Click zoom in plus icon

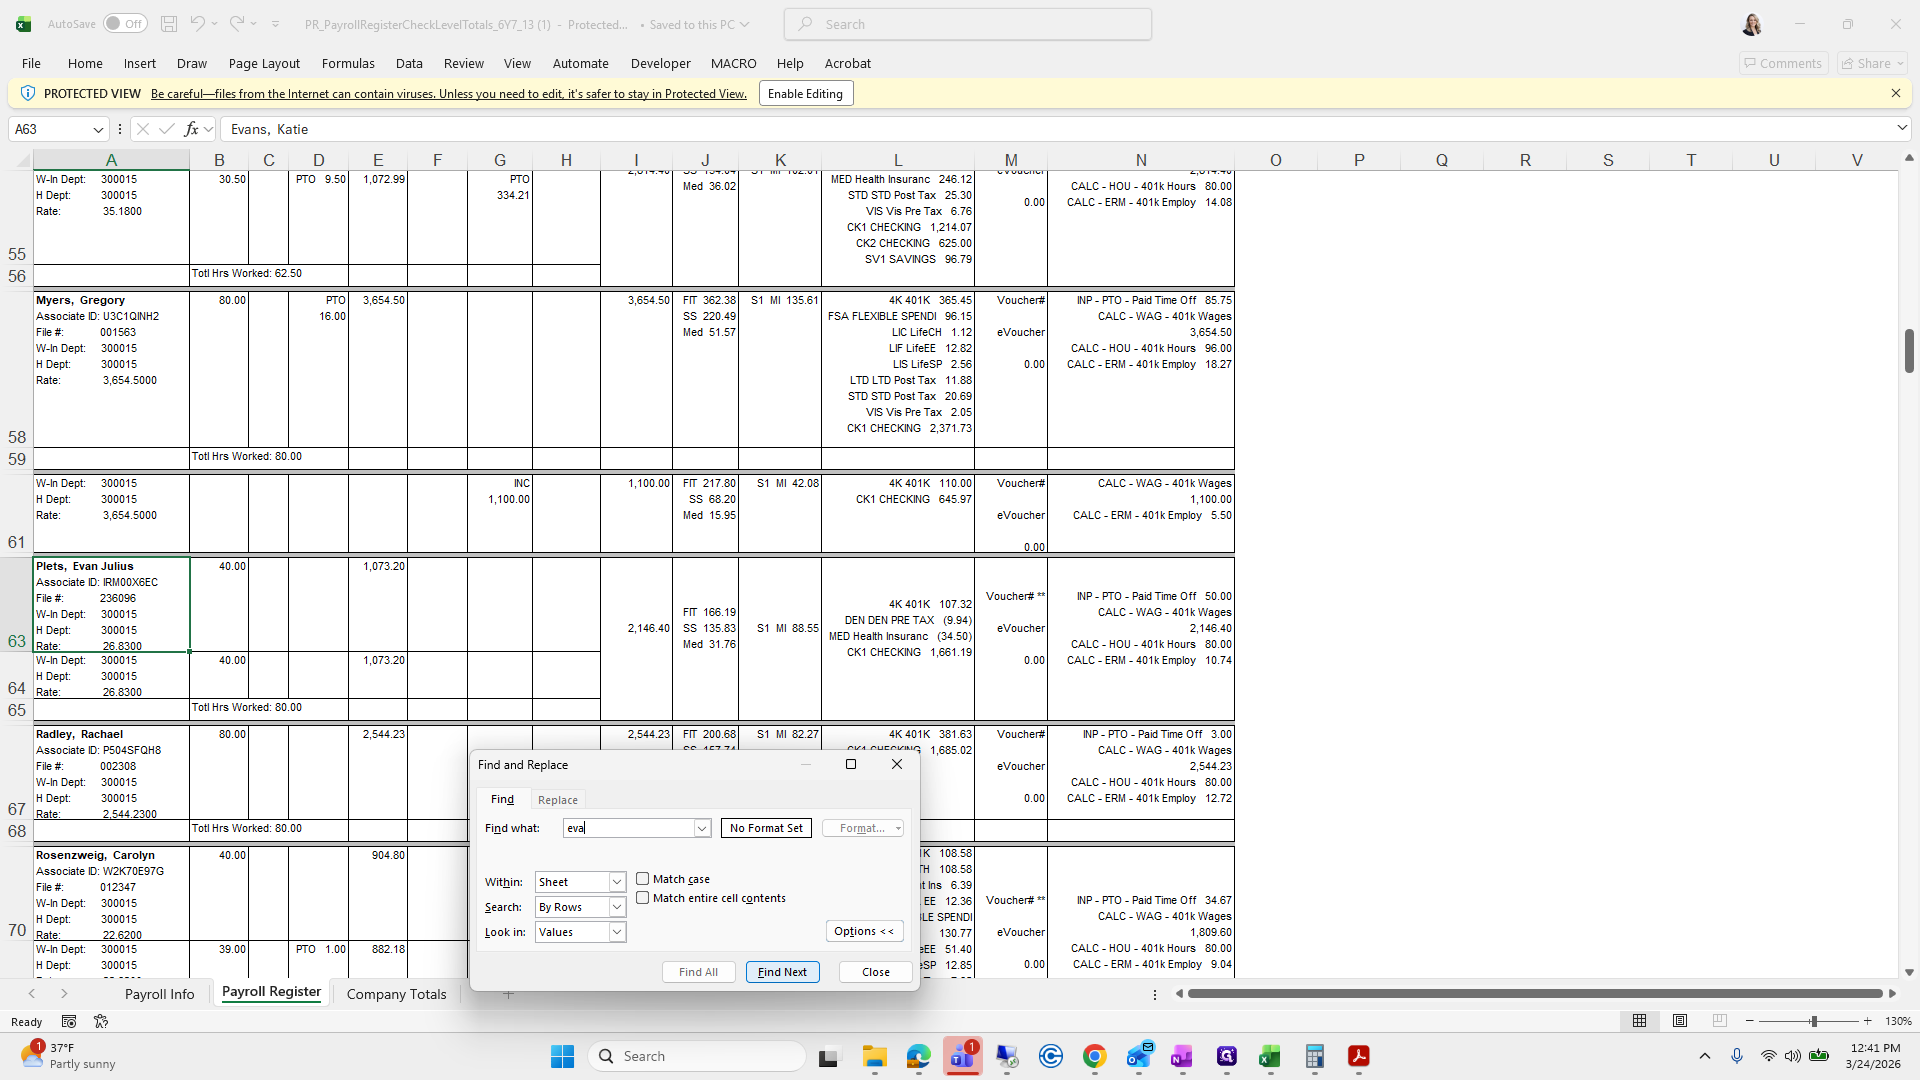1868,1021
